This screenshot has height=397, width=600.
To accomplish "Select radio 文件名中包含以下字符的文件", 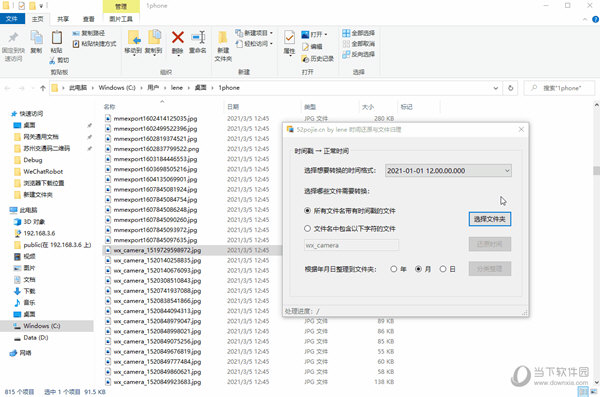I will point(307,229).
